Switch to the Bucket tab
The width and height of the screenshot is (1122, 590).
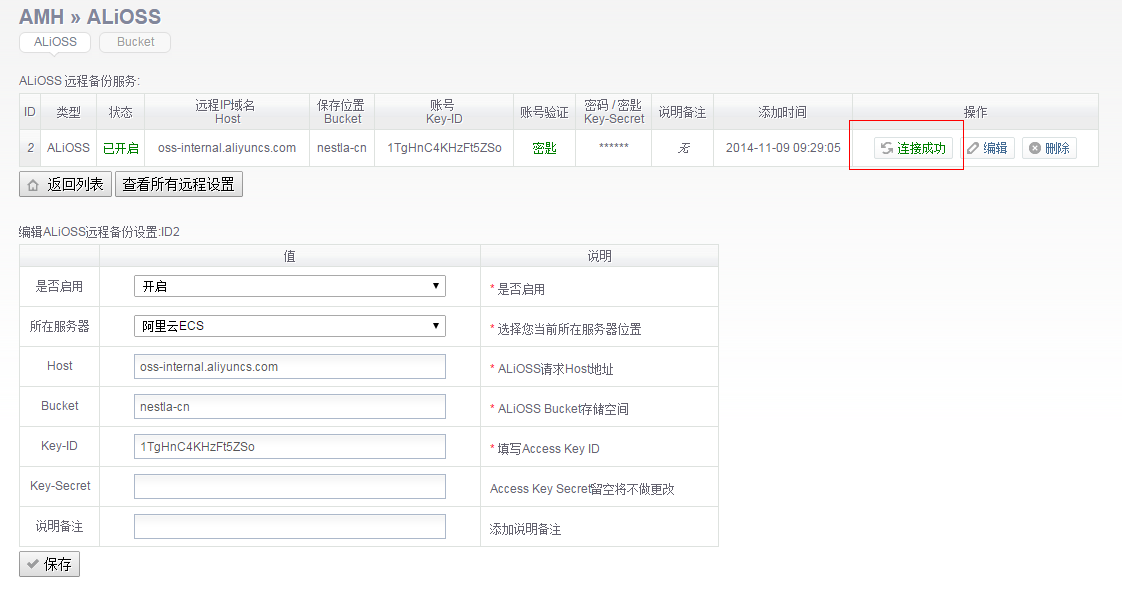coord(135,42)
